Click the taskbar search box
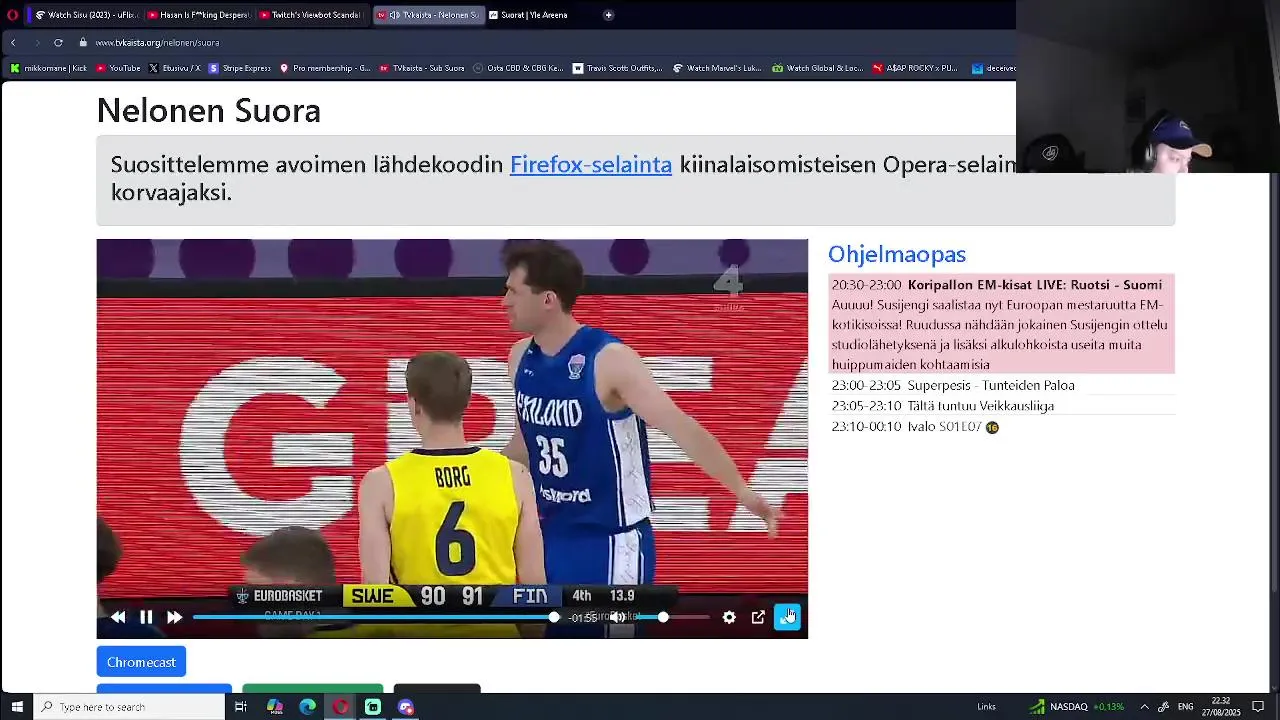This screenshot has height=720, width=1280. pos(130,707)
